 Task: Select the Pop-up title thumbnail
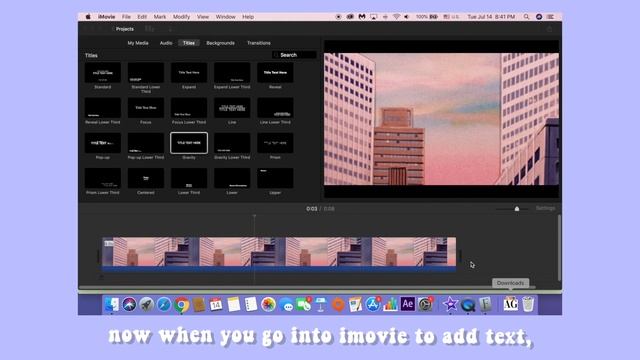pos(102,143)
